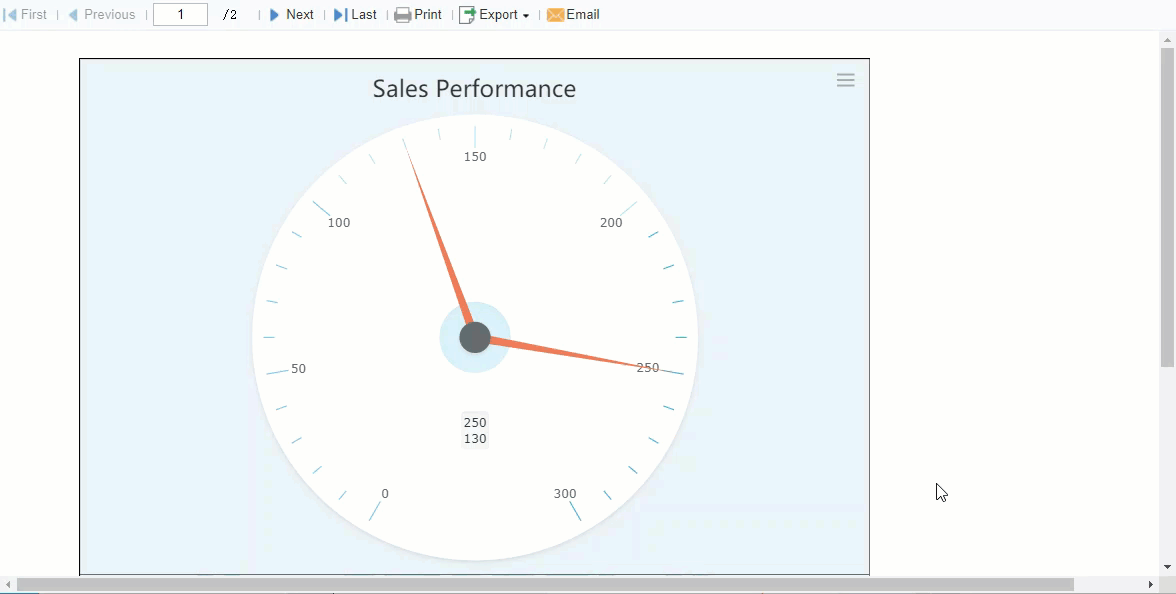The image size is (1176, 594).
Task: Click the gauge center pivot
Action: pyautogui.click(x=475, y=338)
